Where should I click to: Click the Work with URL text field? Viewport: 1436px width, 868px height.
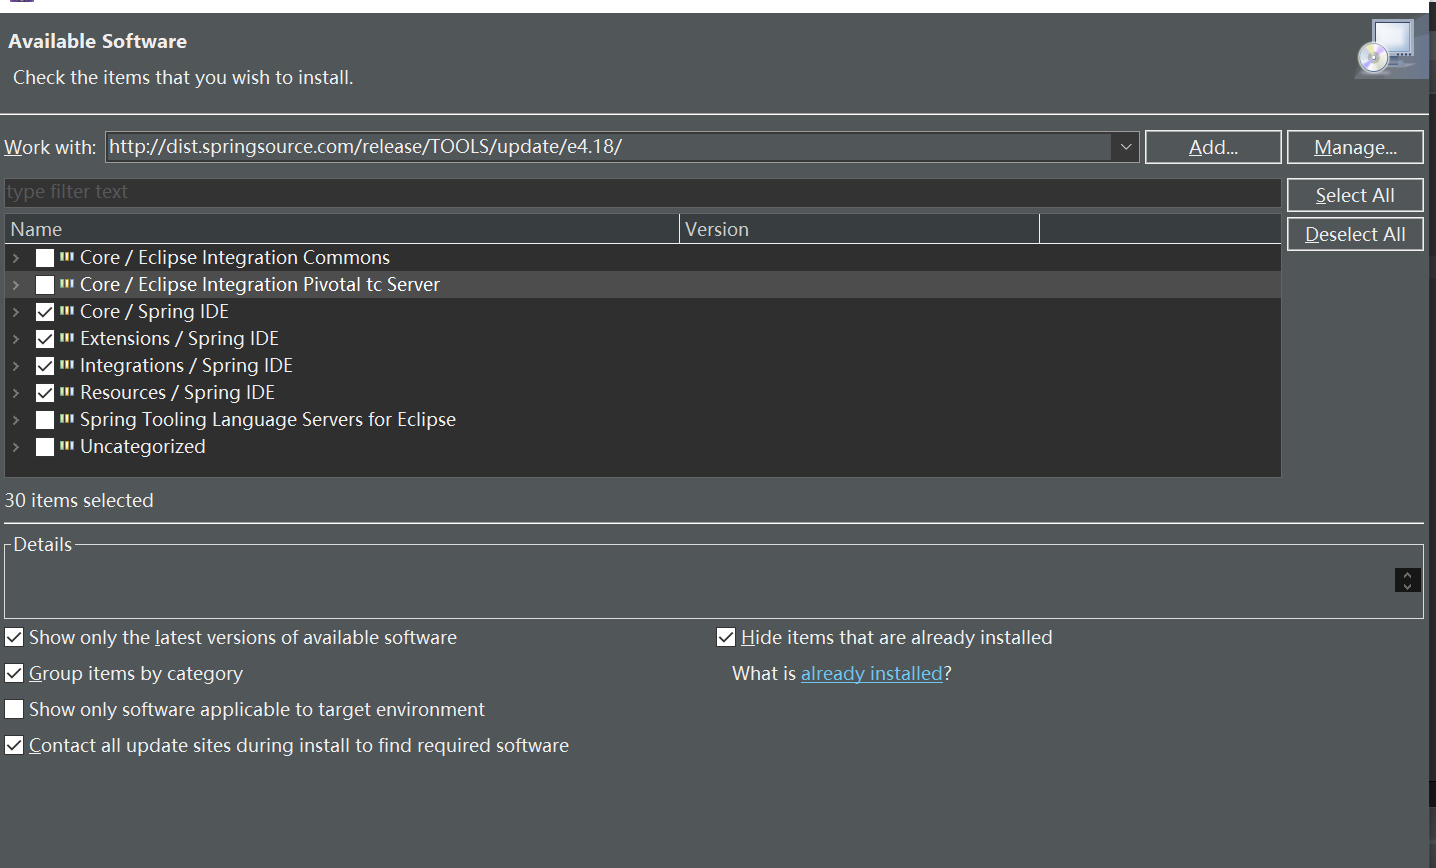point(608,147)
